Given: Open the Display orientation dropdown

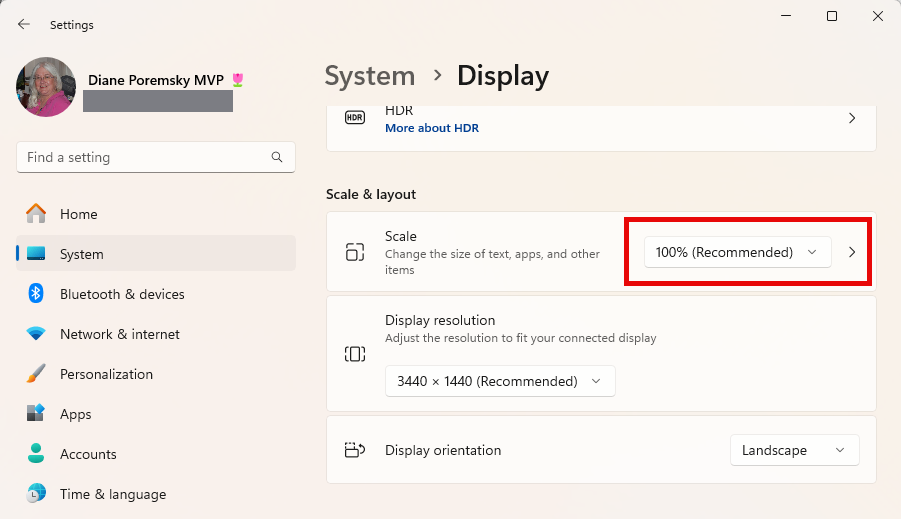Looking at the screenshot, I should coord(794,450).
